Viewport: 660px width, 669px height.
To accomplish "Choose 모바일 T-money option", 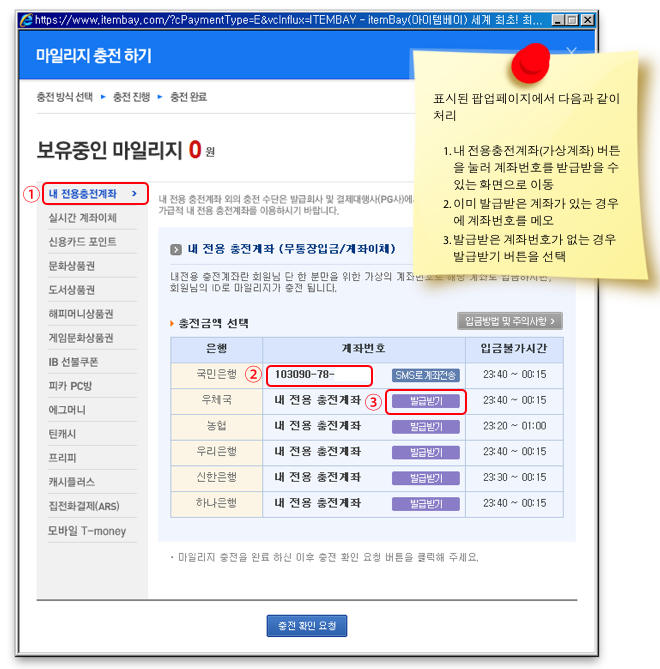I will 87,531.
